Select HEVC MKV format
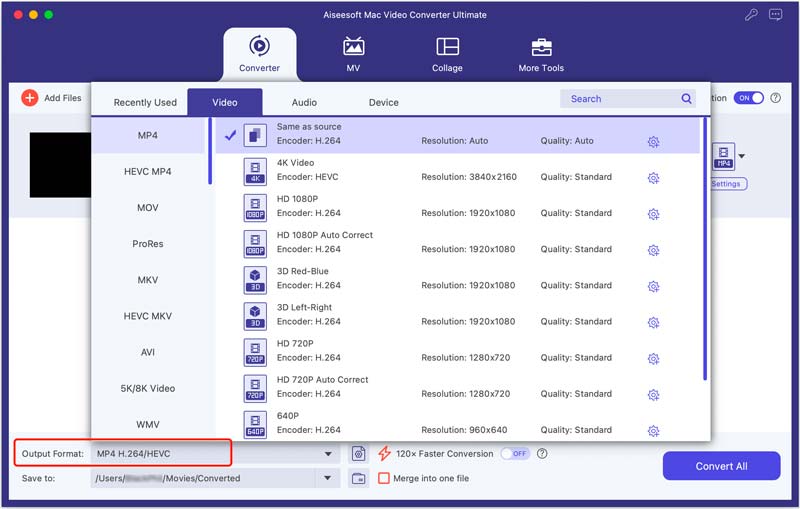This screenshot has width=800, height=509. click(148, 316)
